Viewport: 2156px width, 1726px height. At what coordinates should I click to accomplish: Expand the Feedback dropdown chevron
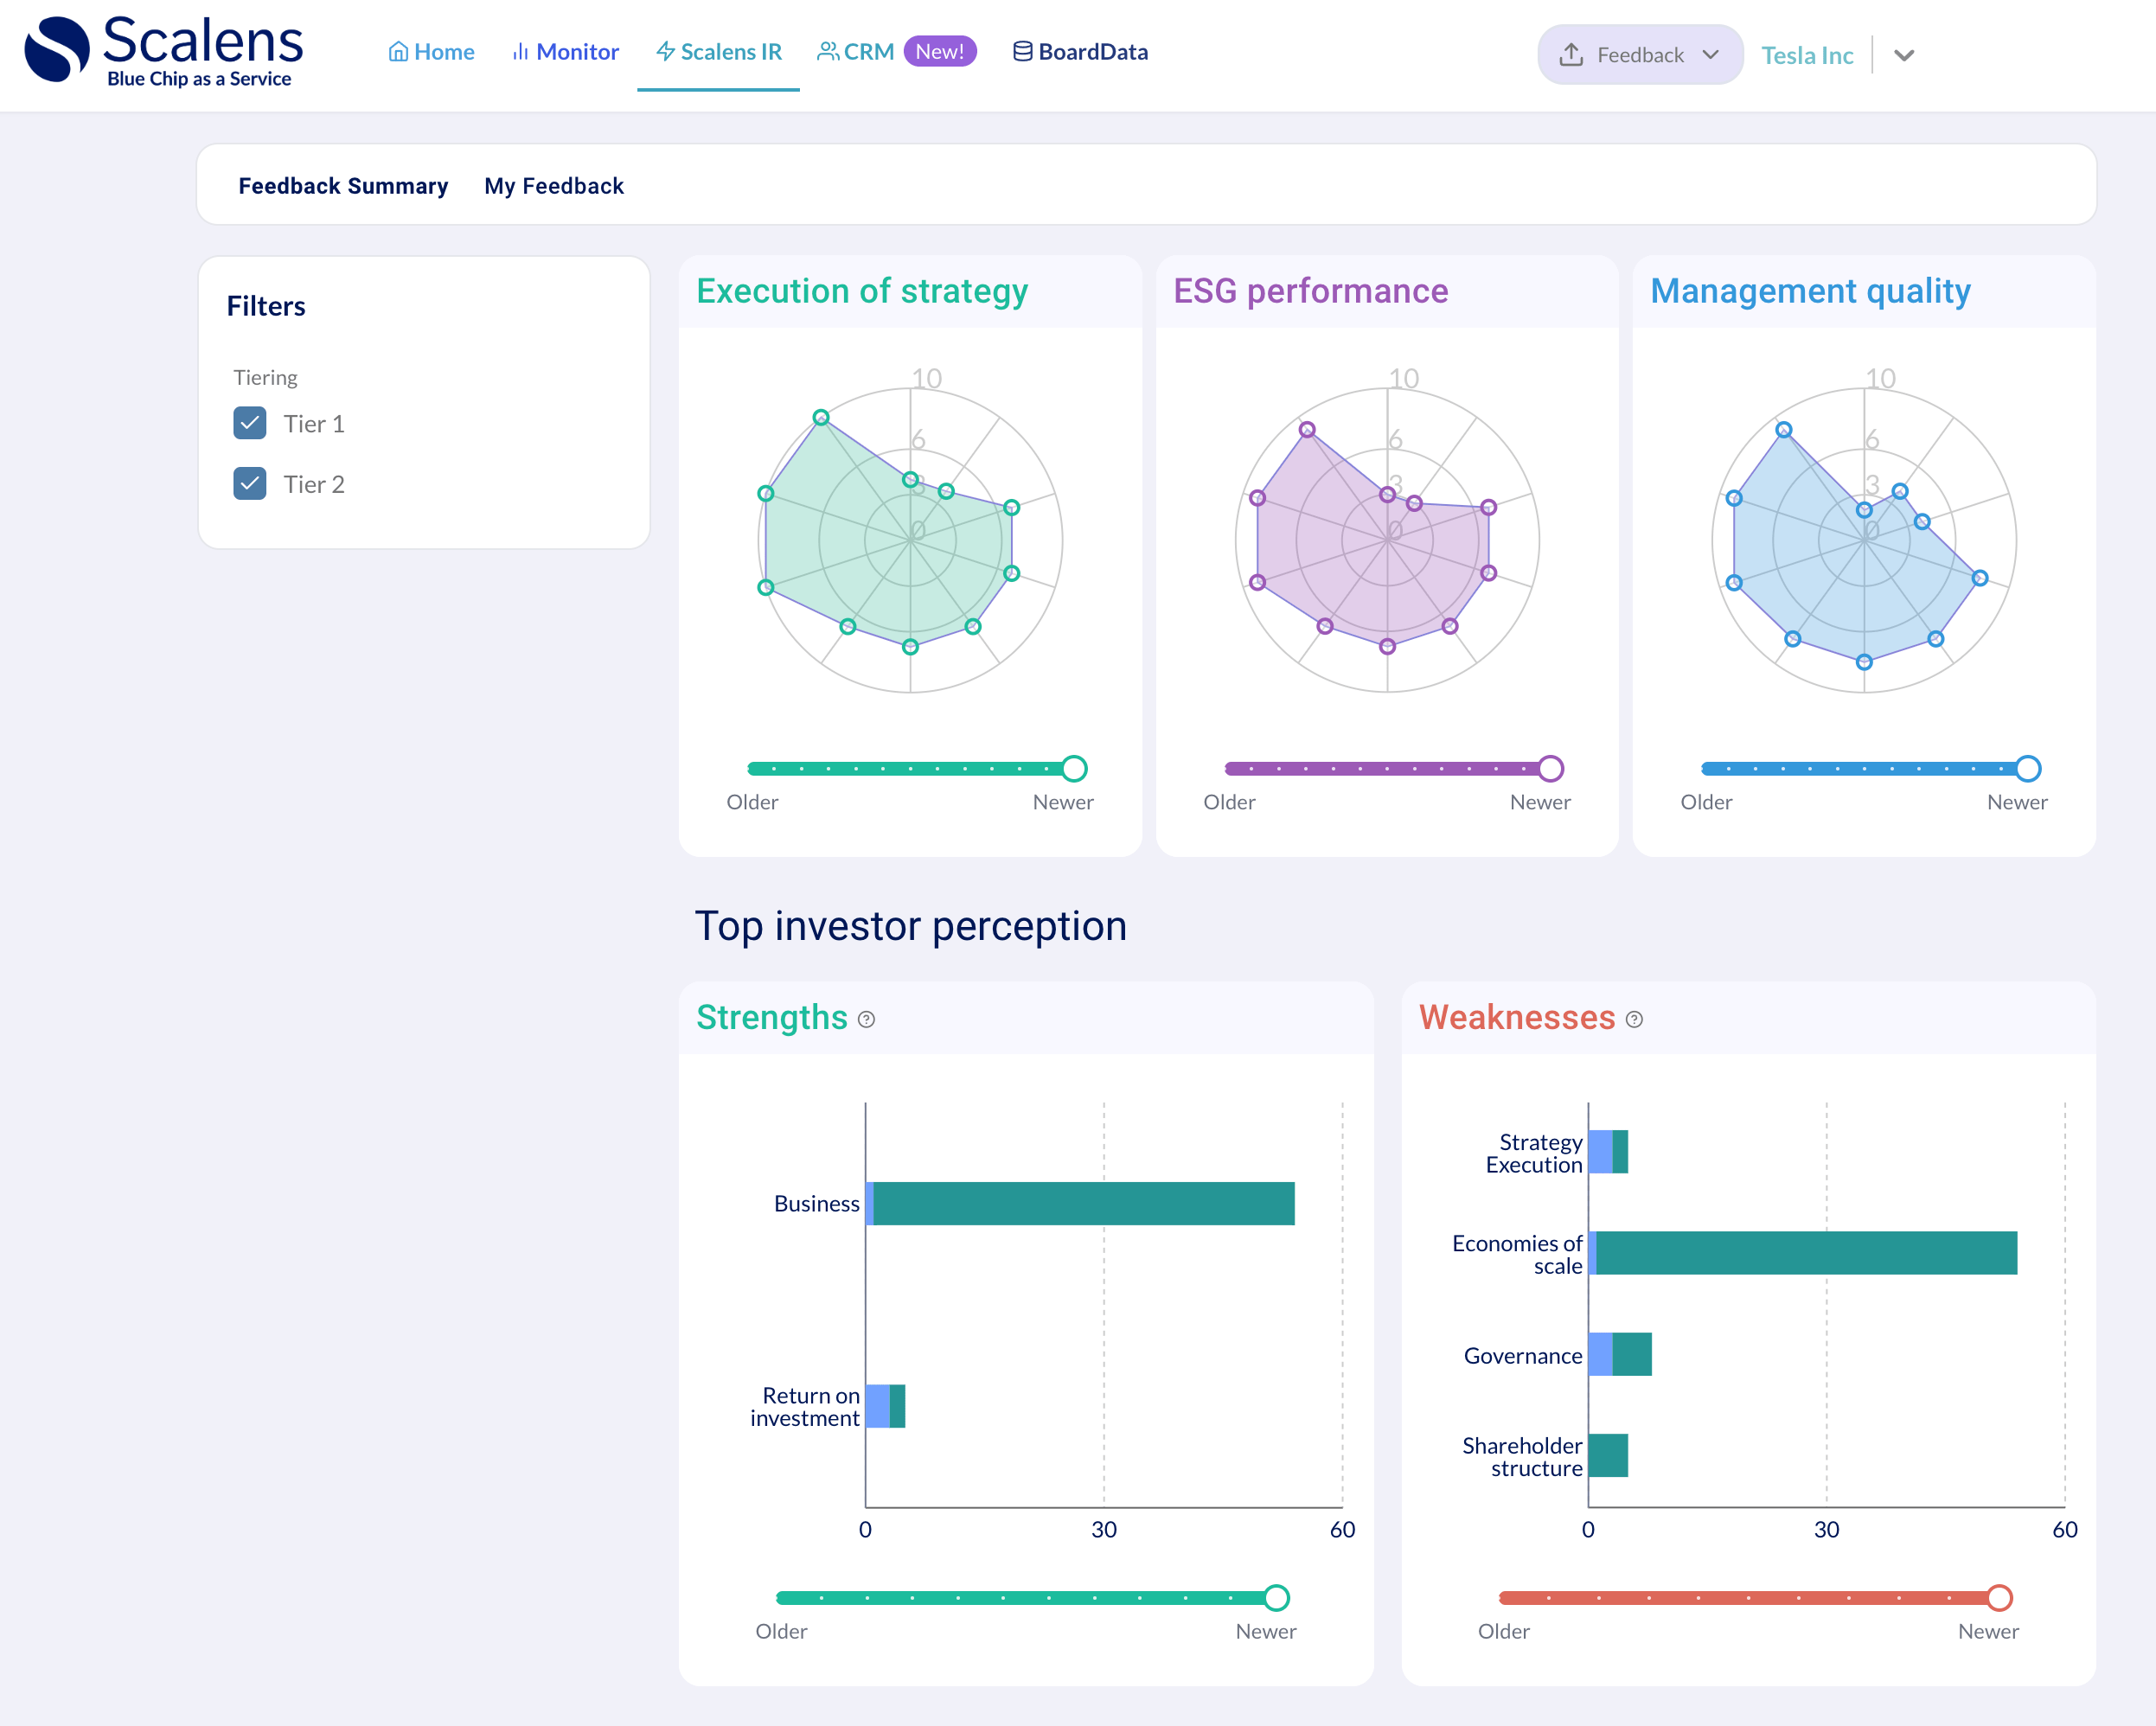click(1711, 54)
